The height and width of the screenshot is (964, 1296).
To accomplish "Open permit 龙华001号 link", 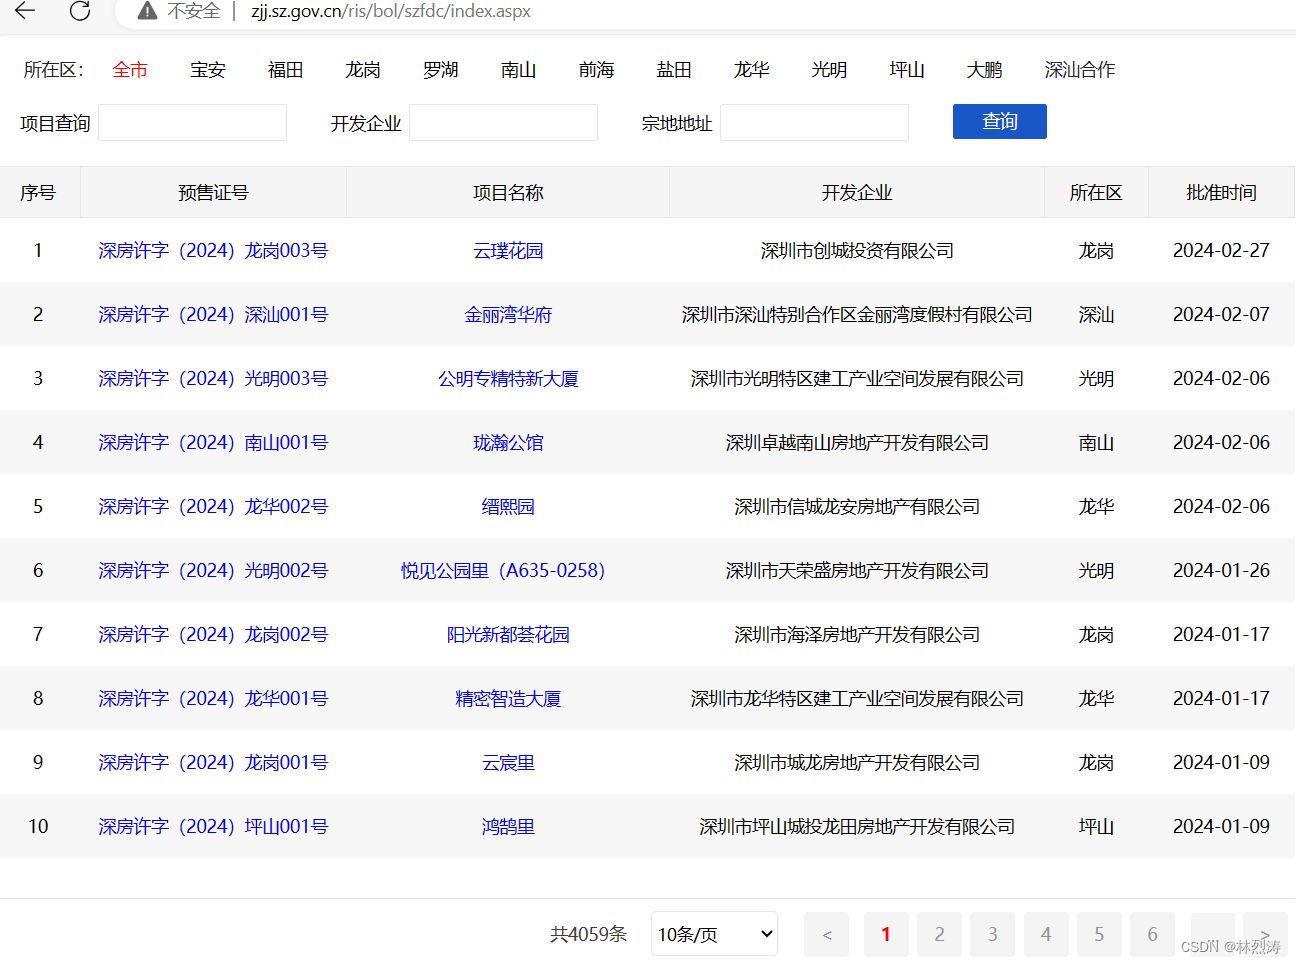I will point(213,699).
